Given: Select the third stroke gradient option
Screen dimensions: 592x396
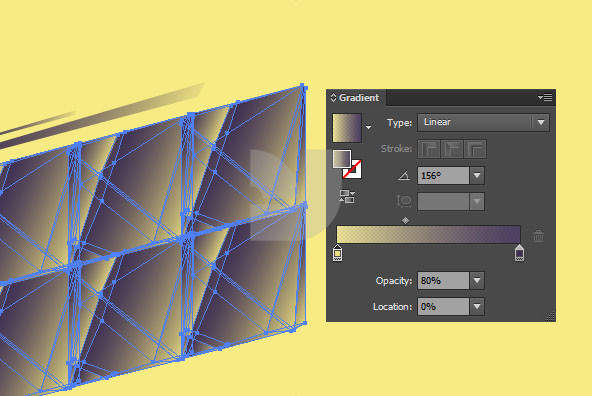Looking at the screenshot, I should pyautogui.click(x=475, y=149).
